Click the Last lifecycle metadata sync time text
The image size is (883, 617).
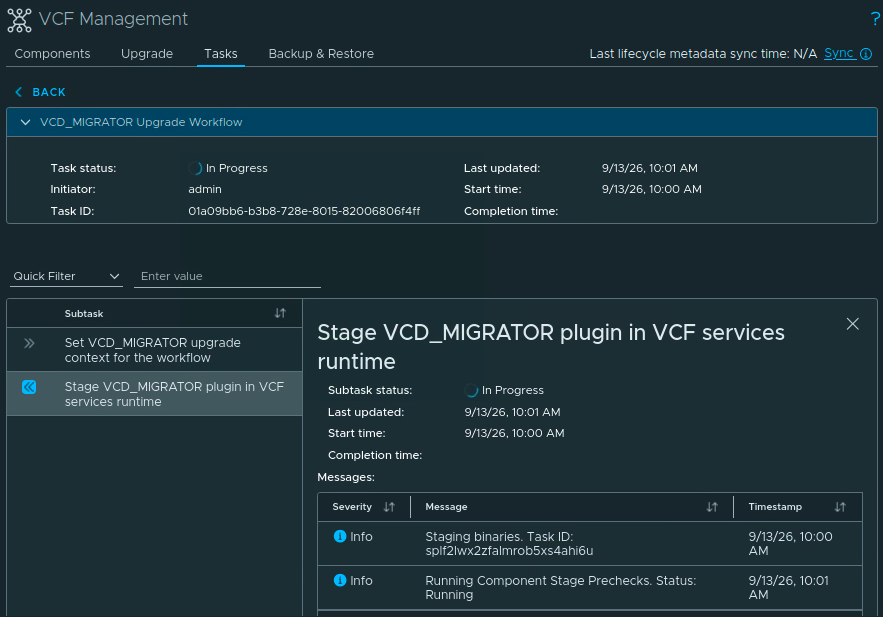(x=703, y=53)
